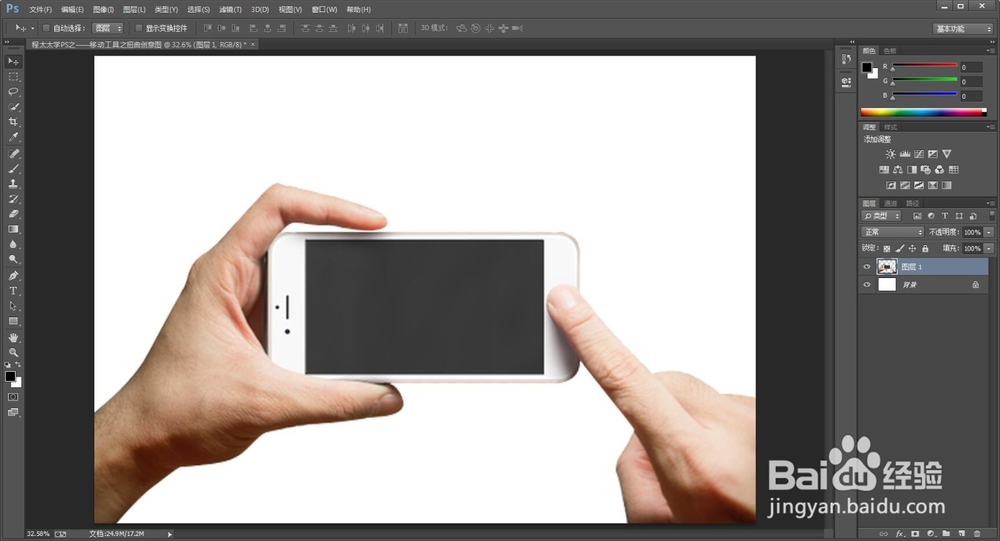Add a Brightness/Contrast adjustment
The height and width of the screenshot is (541, 1000).
[x=891, y=154]
